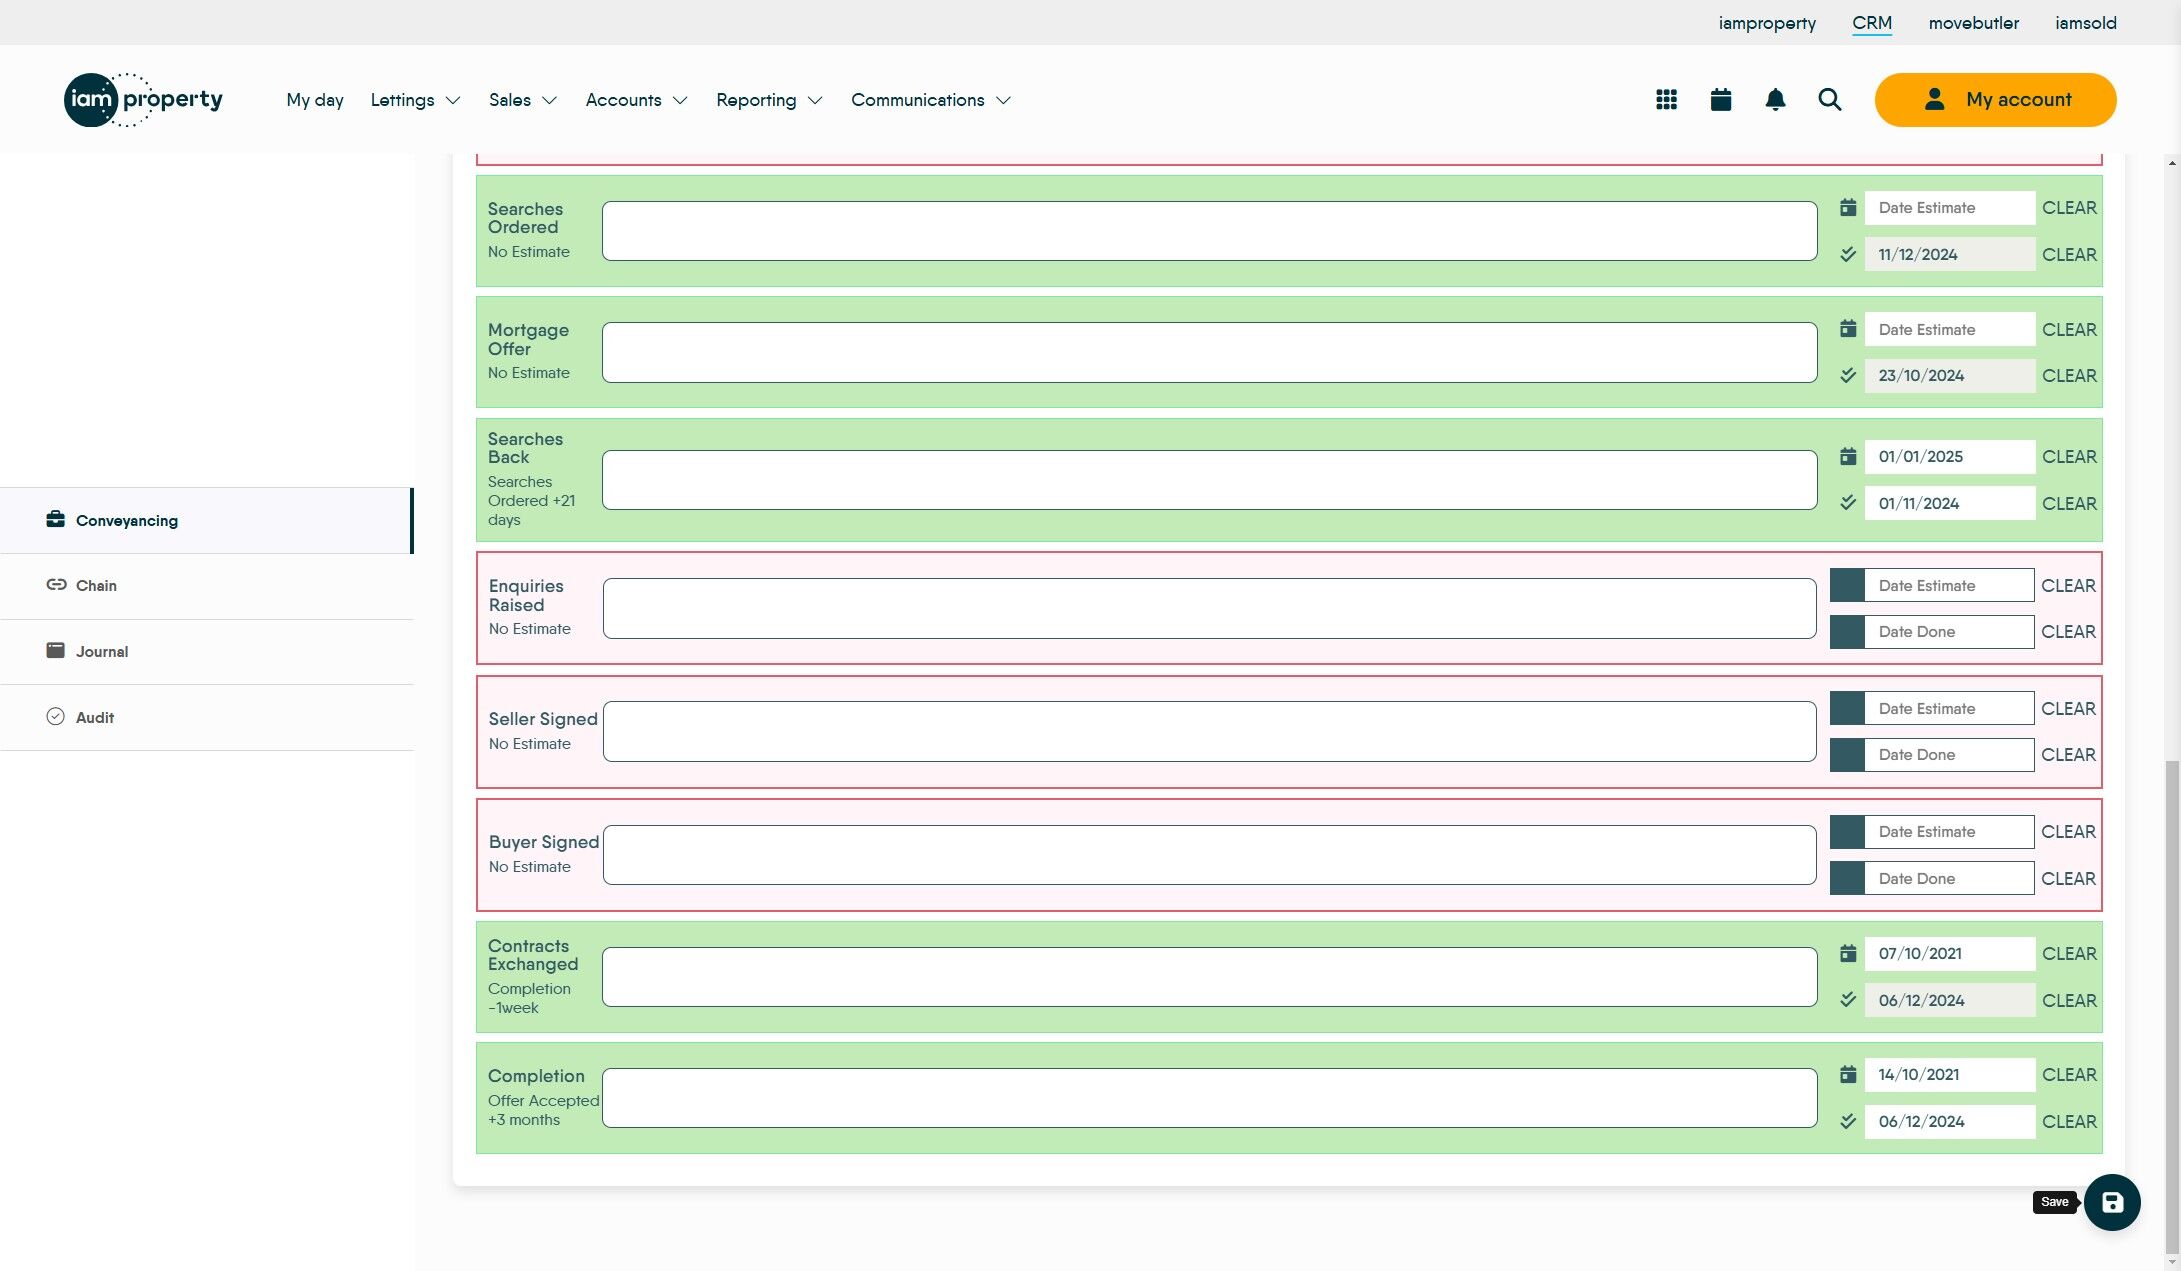Open the movebutler link in top bar
This screenshot has width=2181, height=1271.
pyautogui.click(x=1973, y=23)
